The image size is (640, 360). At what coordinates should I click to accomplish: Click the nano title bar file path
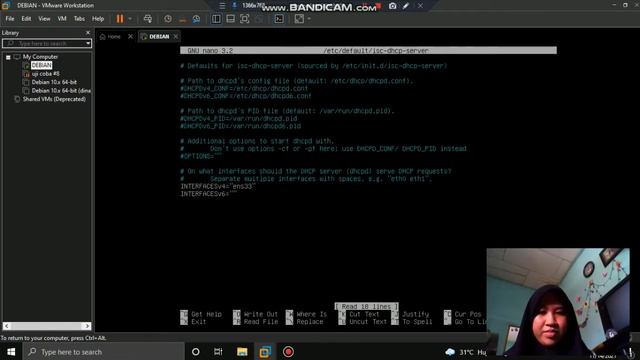coord(376,51)
